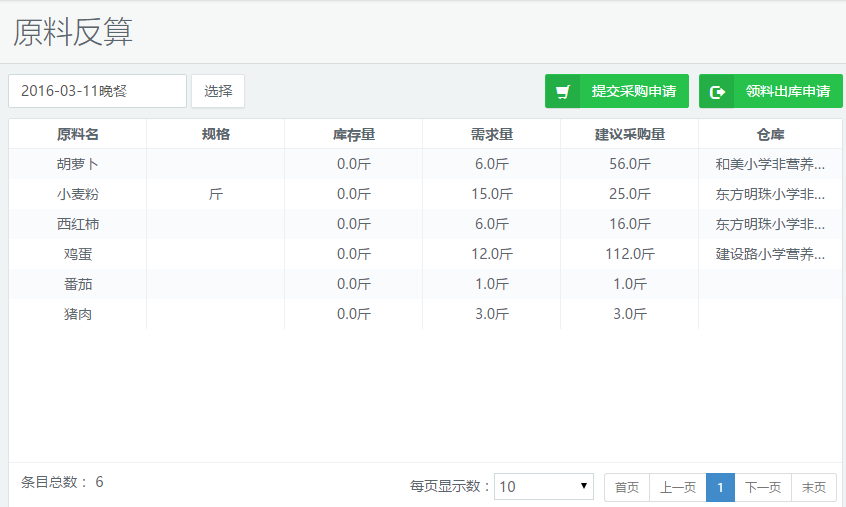Screen dimensions: 846x507
Task: Click the 仓库 column header
Action: point(770,134)
